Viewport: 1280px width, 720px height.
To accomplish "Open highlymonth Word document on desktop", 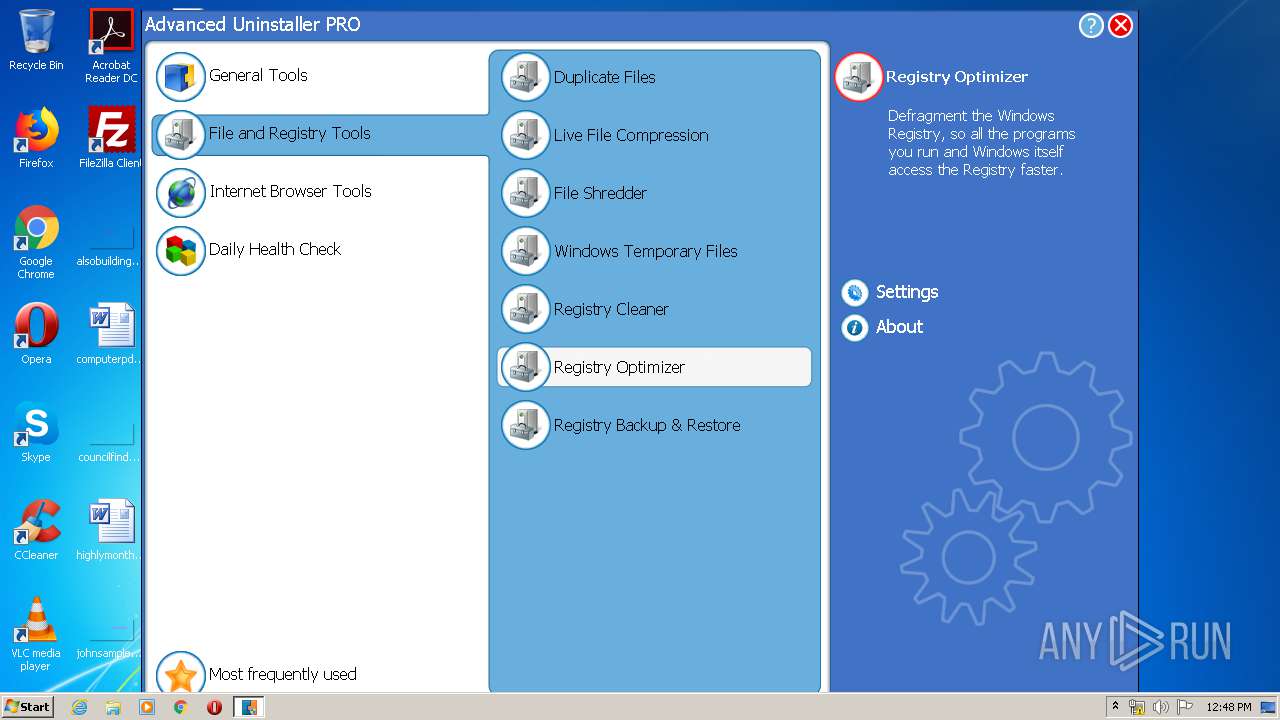I will pyautogui.click(x=111, y=530).
